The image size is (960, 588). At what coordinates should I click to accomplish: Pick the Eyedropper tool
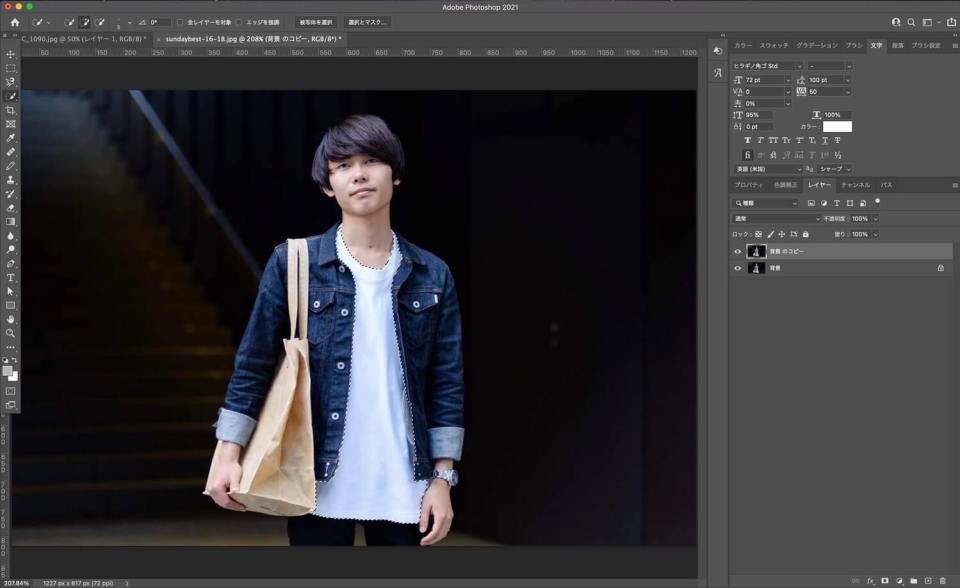[10, 138]
